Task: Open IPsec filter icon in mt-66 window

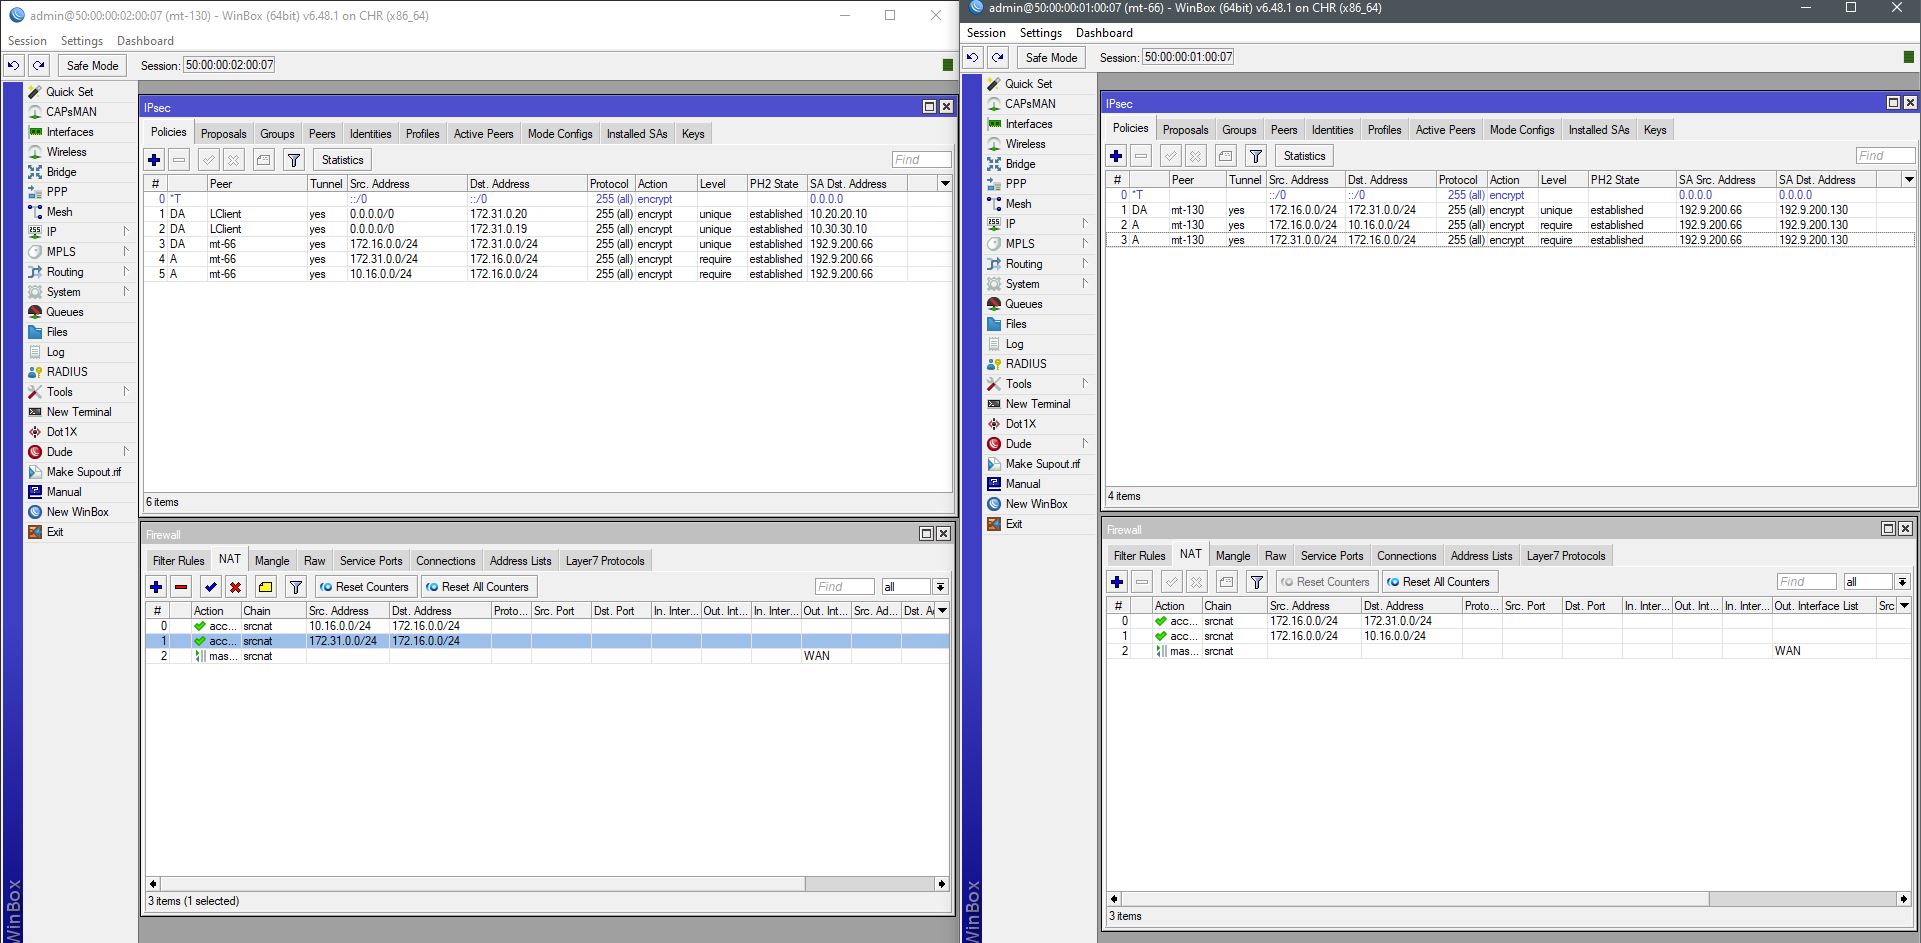Action: coord(1256,156)
